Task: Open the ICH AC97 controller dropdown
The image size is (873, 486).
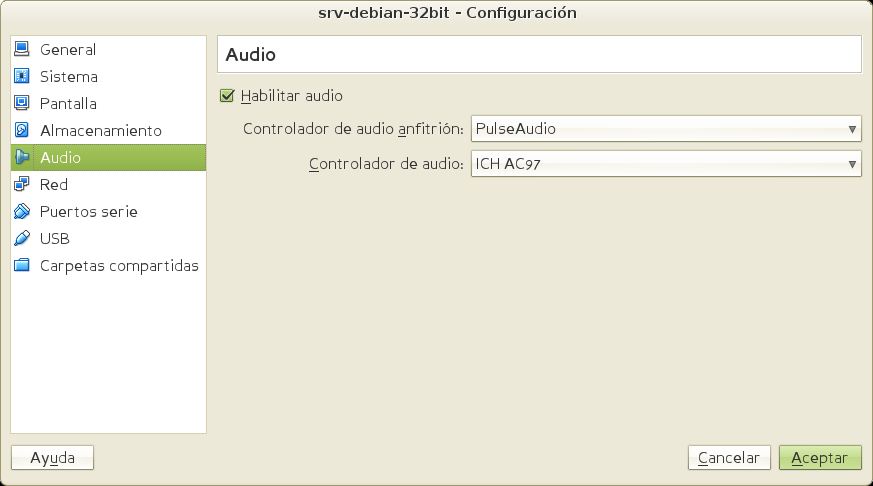Action: 666,164
